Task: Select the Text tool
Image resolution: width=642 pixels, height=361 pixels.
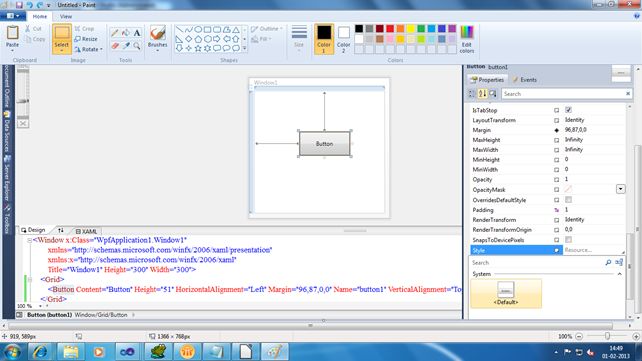Action: coord(137,33)
